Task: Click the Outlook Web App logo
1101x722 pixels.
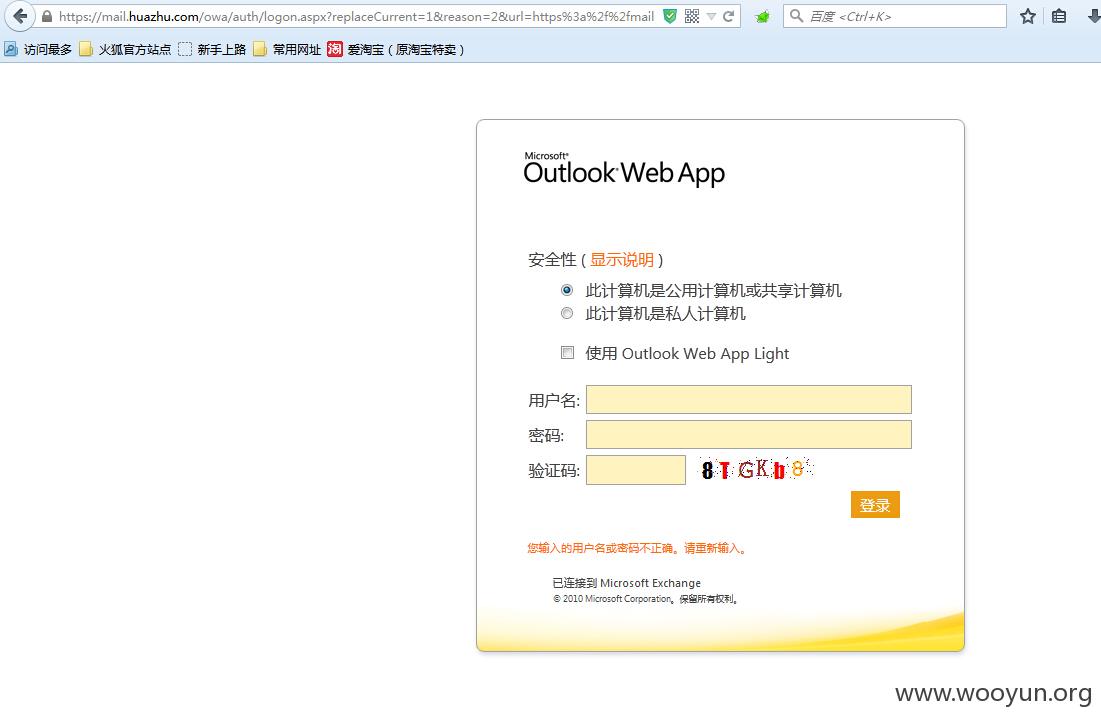Action: (624, 169)
